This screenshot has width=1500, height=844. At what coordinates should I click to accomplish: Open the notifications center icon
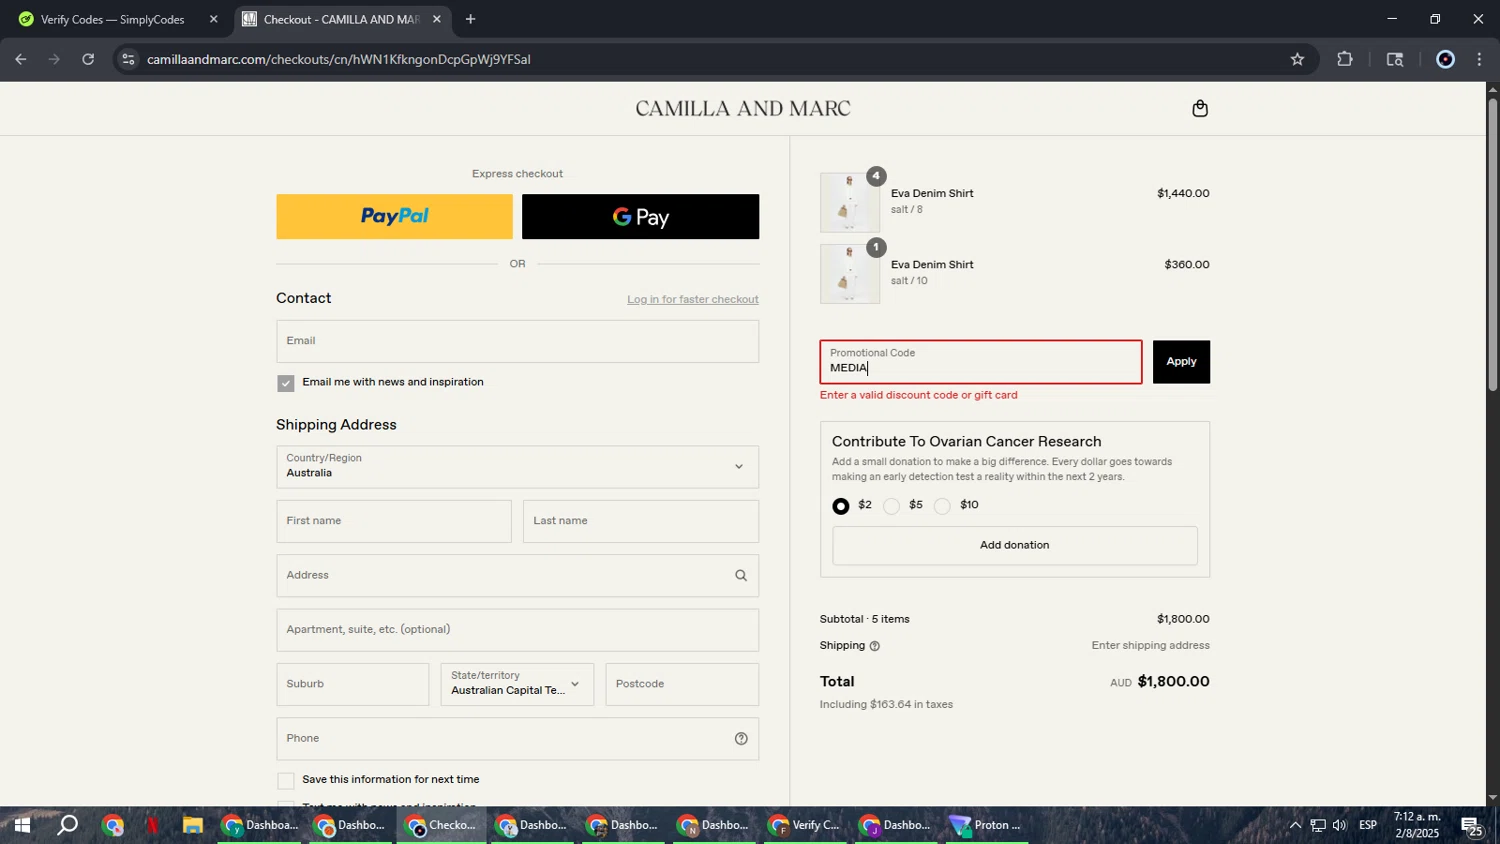click(1471, 826)
